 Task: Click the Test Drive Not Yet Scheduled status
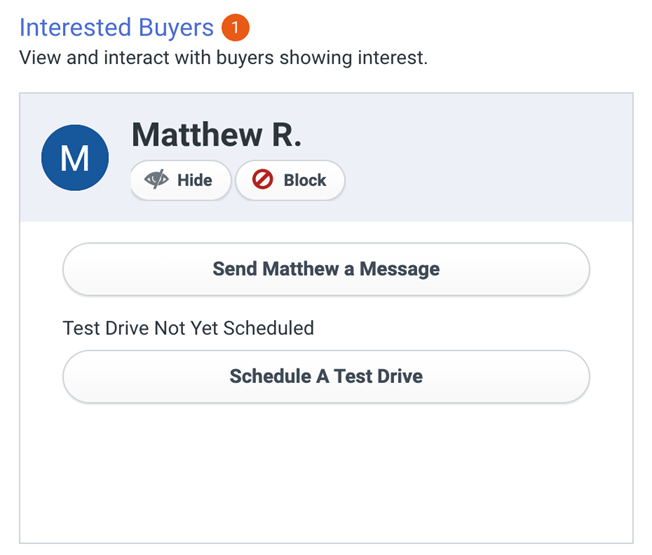[x=188, y=328]
